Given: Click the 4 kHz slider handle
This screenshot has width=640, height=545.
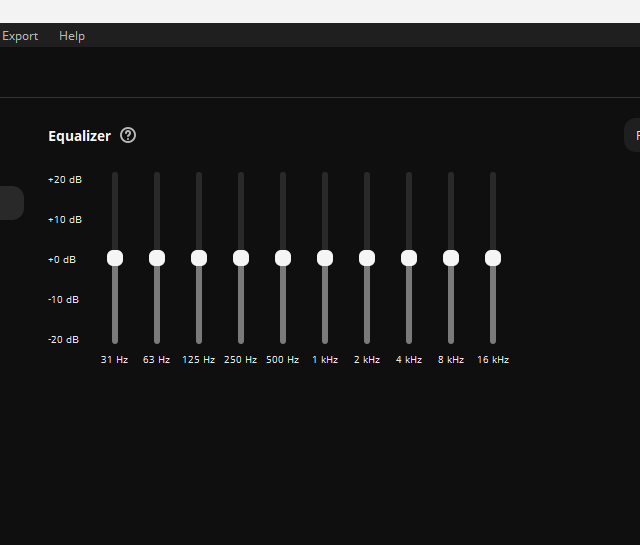Looking at the screenshot, I should (409, 258).
